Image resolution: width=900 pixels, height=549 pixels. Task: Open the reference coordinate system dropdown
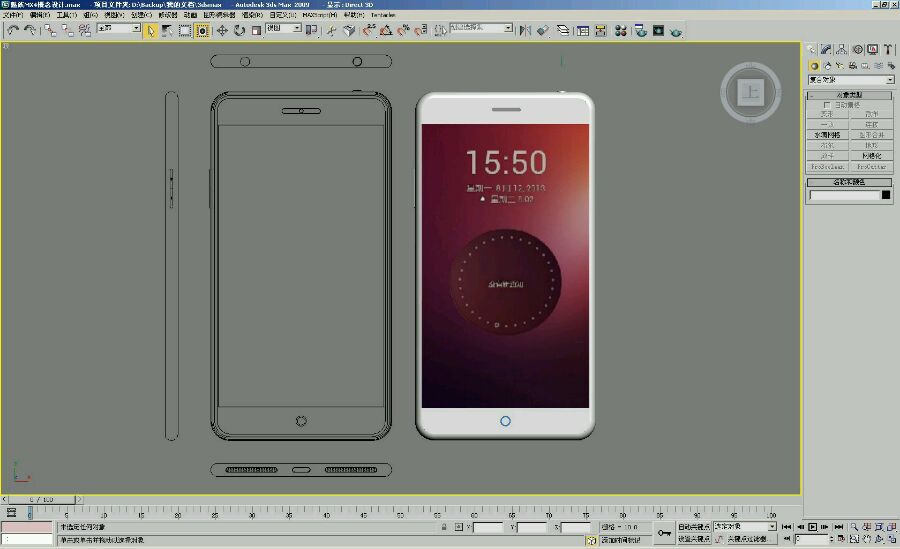284,28
